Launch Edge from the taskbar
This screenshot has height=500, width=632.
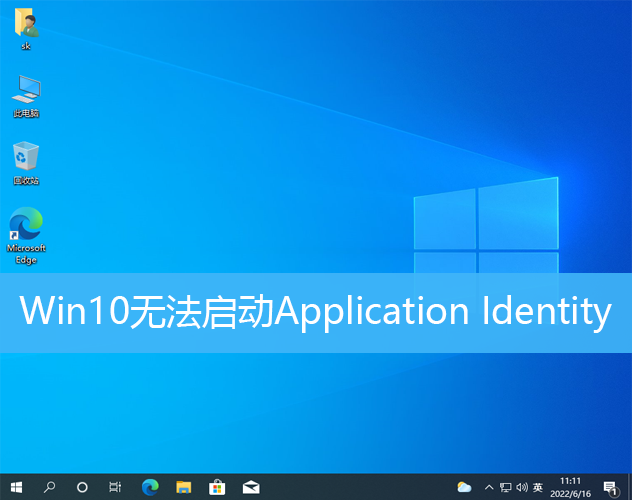pos(150,487)
